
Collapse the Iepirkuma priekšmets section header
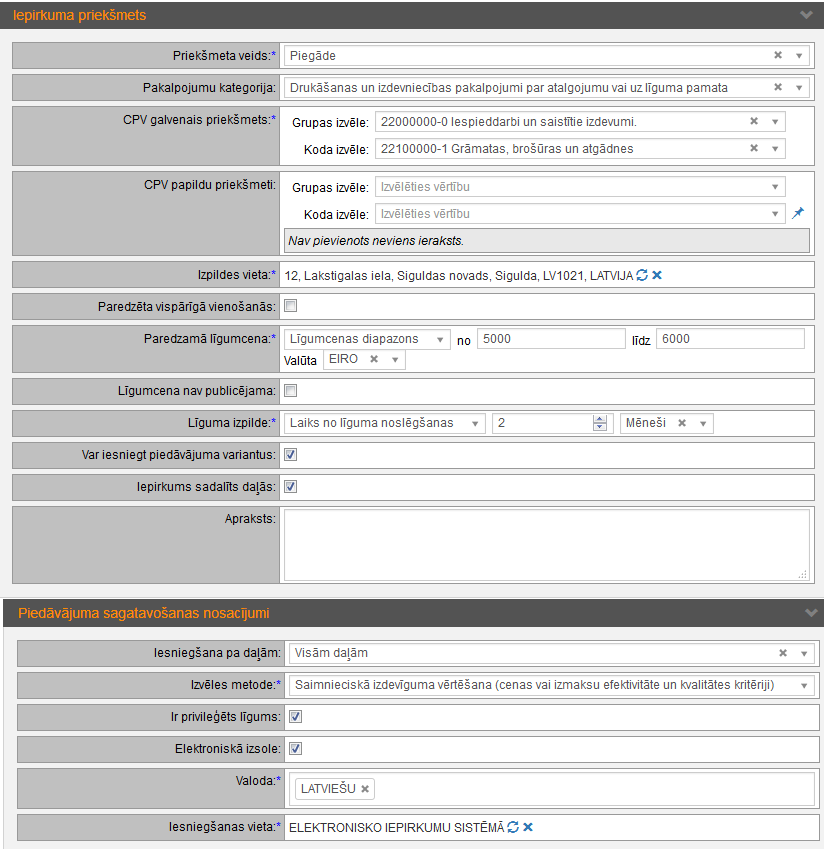(806, 15)
